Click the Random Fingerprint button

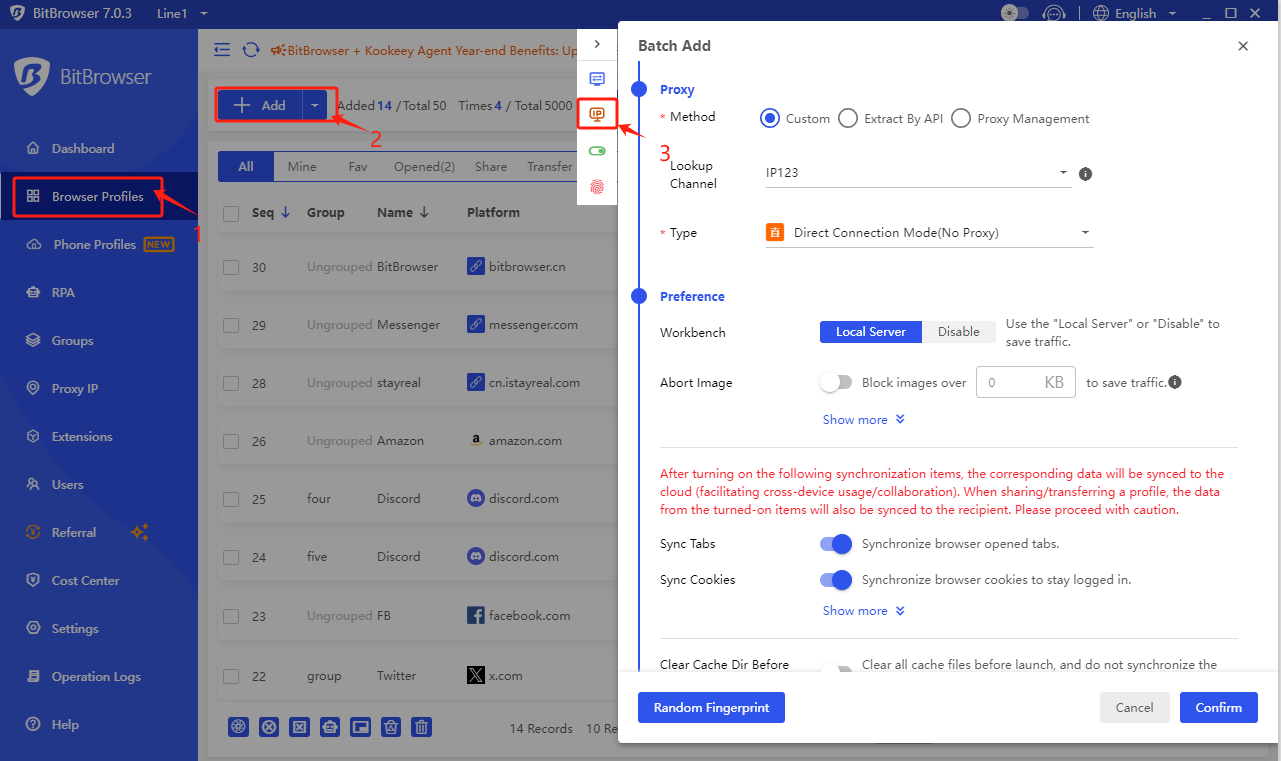(x=711, y=707)
